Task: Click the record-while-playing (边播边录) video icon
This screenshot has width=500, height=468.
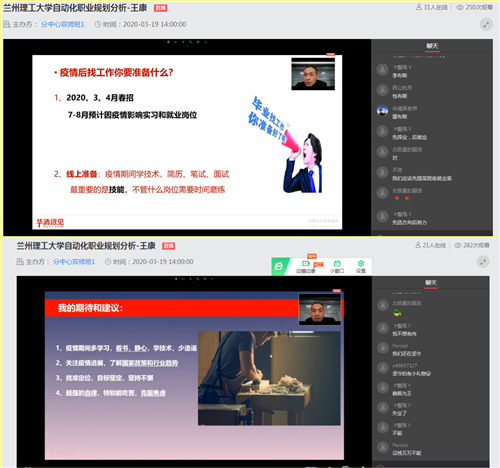Action: [305, 264]
